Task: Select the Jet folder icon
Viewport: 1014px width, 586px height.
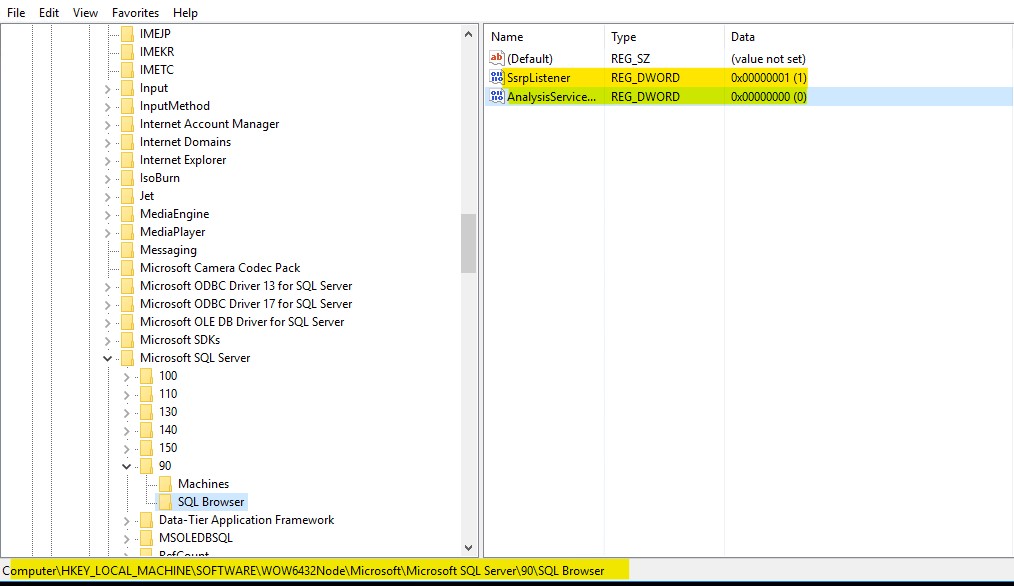Action: pos(127,196)
